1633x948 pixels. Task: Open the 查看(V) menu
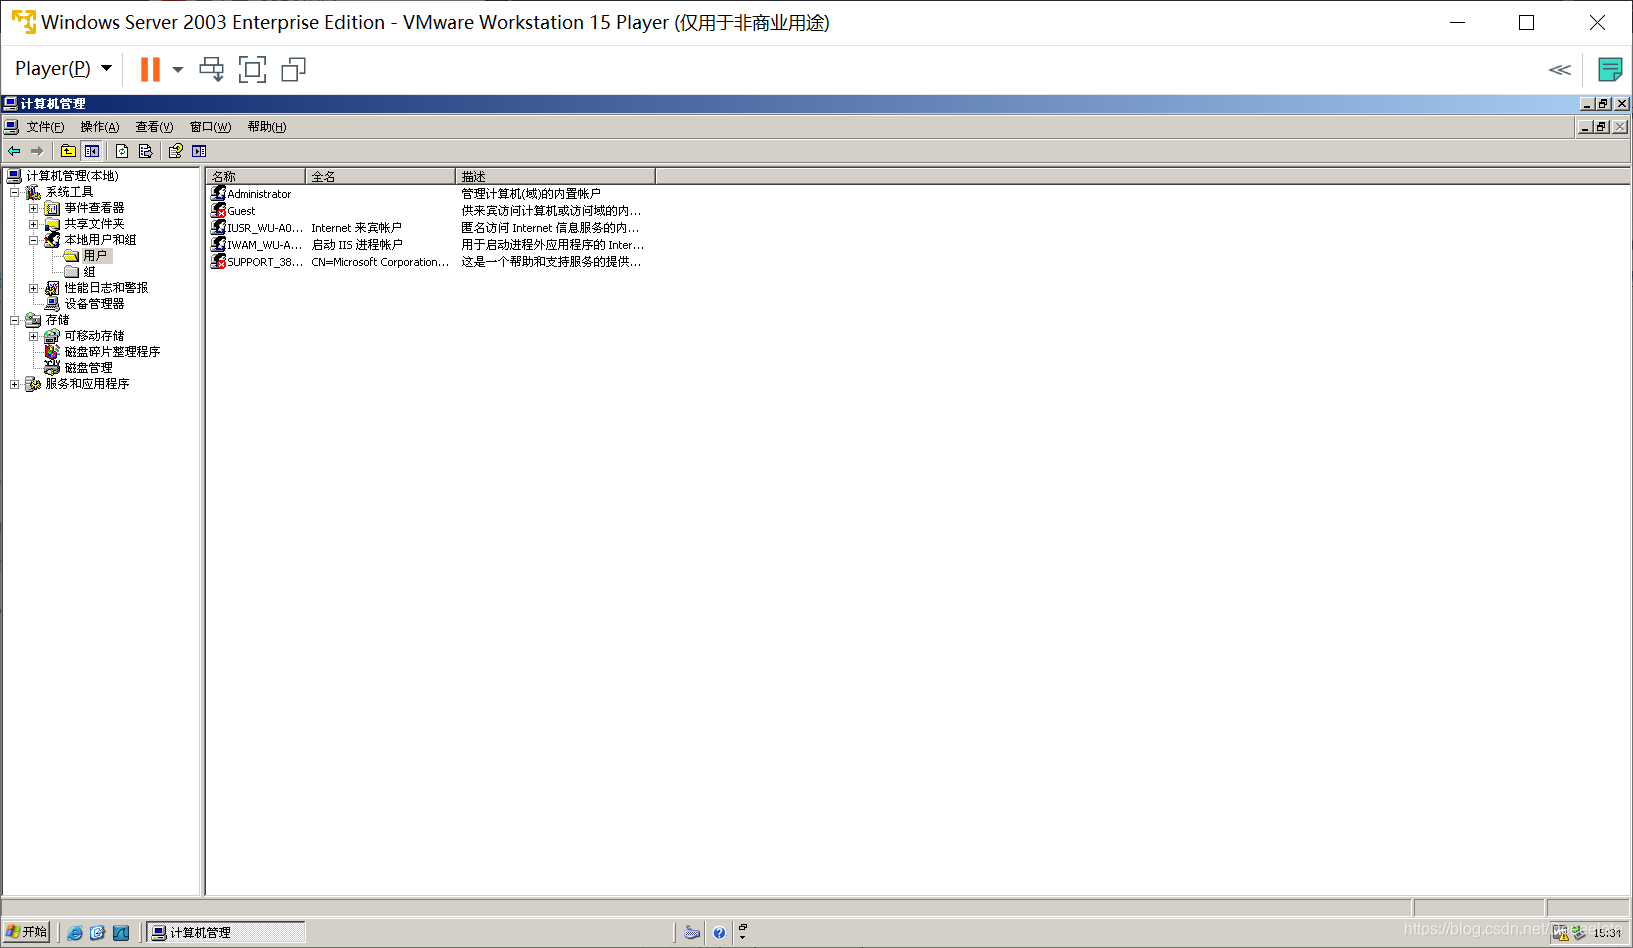click(154, 127)
